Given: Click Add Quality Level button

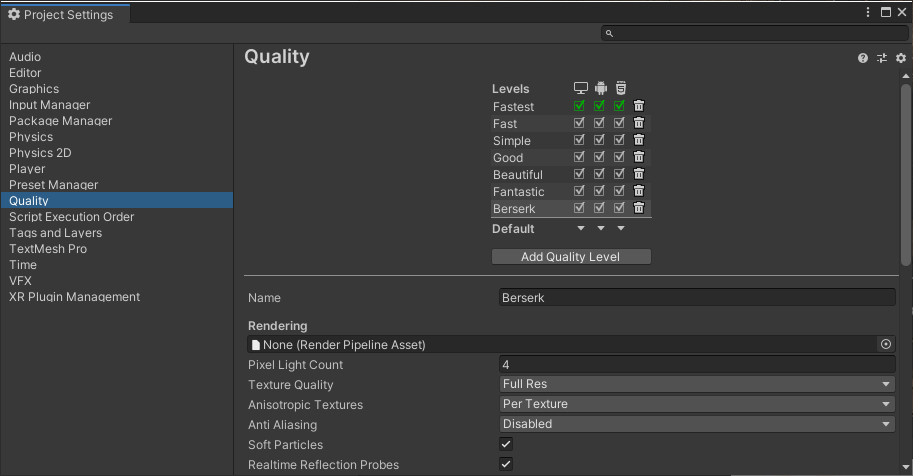Looking at the screenshot, I should (571, 257).
